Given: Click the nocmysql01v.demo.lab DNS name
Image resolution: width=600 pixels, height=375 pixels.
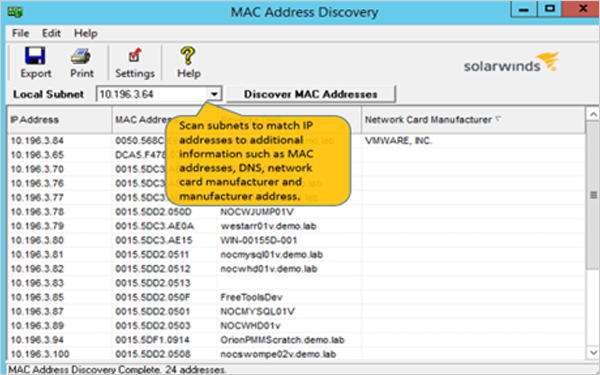Looking at the screenshot, I should tap(271, 254).
